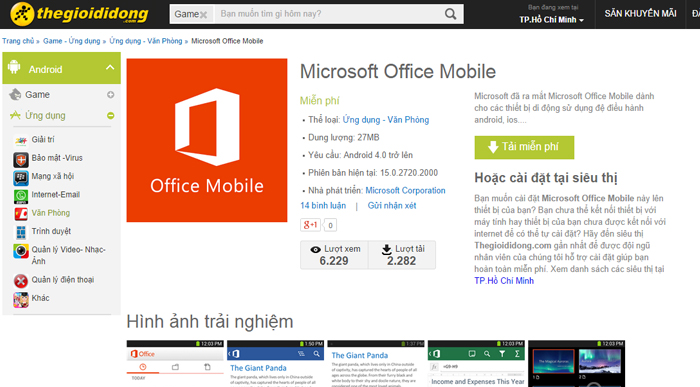Screen dimensions: 700x387
Task: Click the Bảo mật -Virus shield icon
Action: coord(21,159)
